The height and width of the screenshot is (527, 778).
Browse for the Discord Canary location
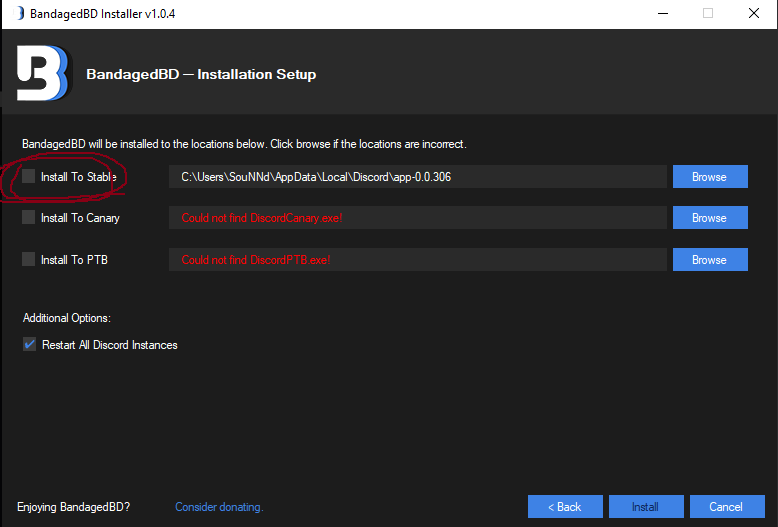coord(709,217)
